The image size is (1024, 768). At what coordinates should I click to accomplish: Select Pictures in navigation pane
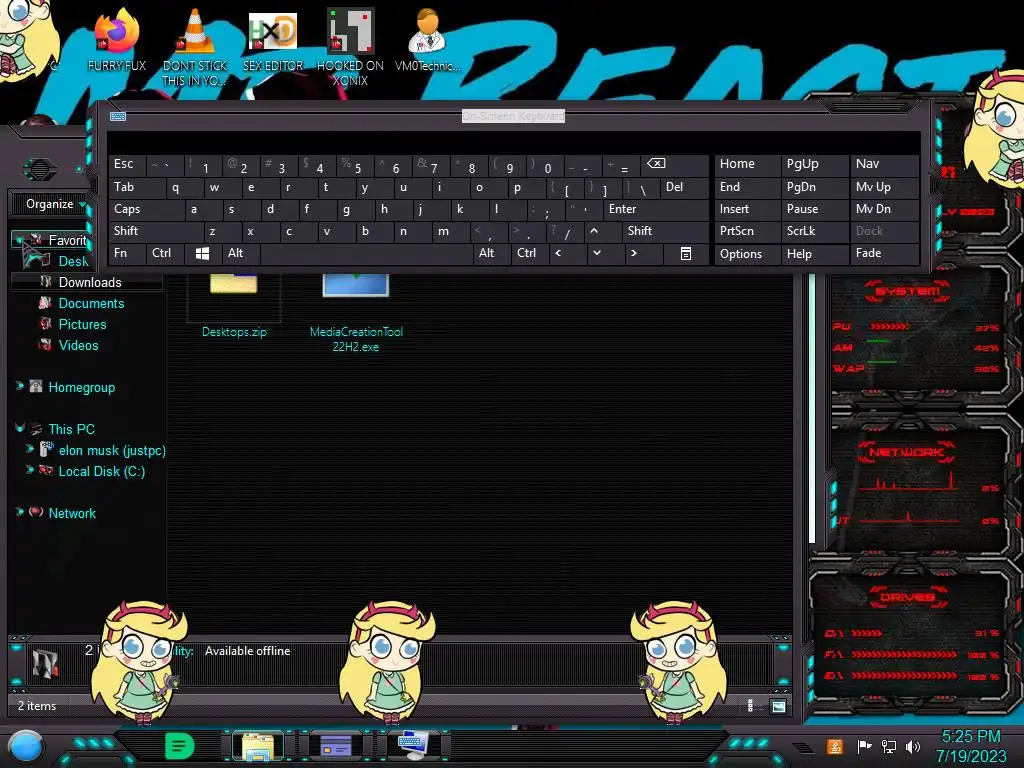pos(82,325)
